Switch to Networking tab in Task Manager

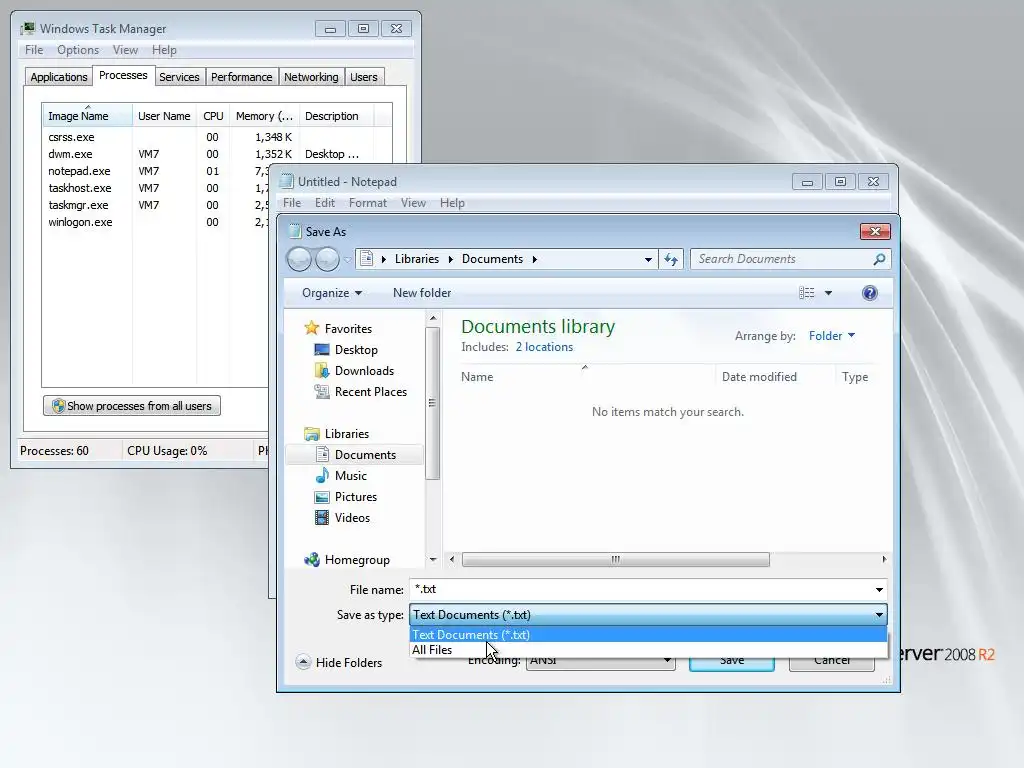(x=311, y=77)
